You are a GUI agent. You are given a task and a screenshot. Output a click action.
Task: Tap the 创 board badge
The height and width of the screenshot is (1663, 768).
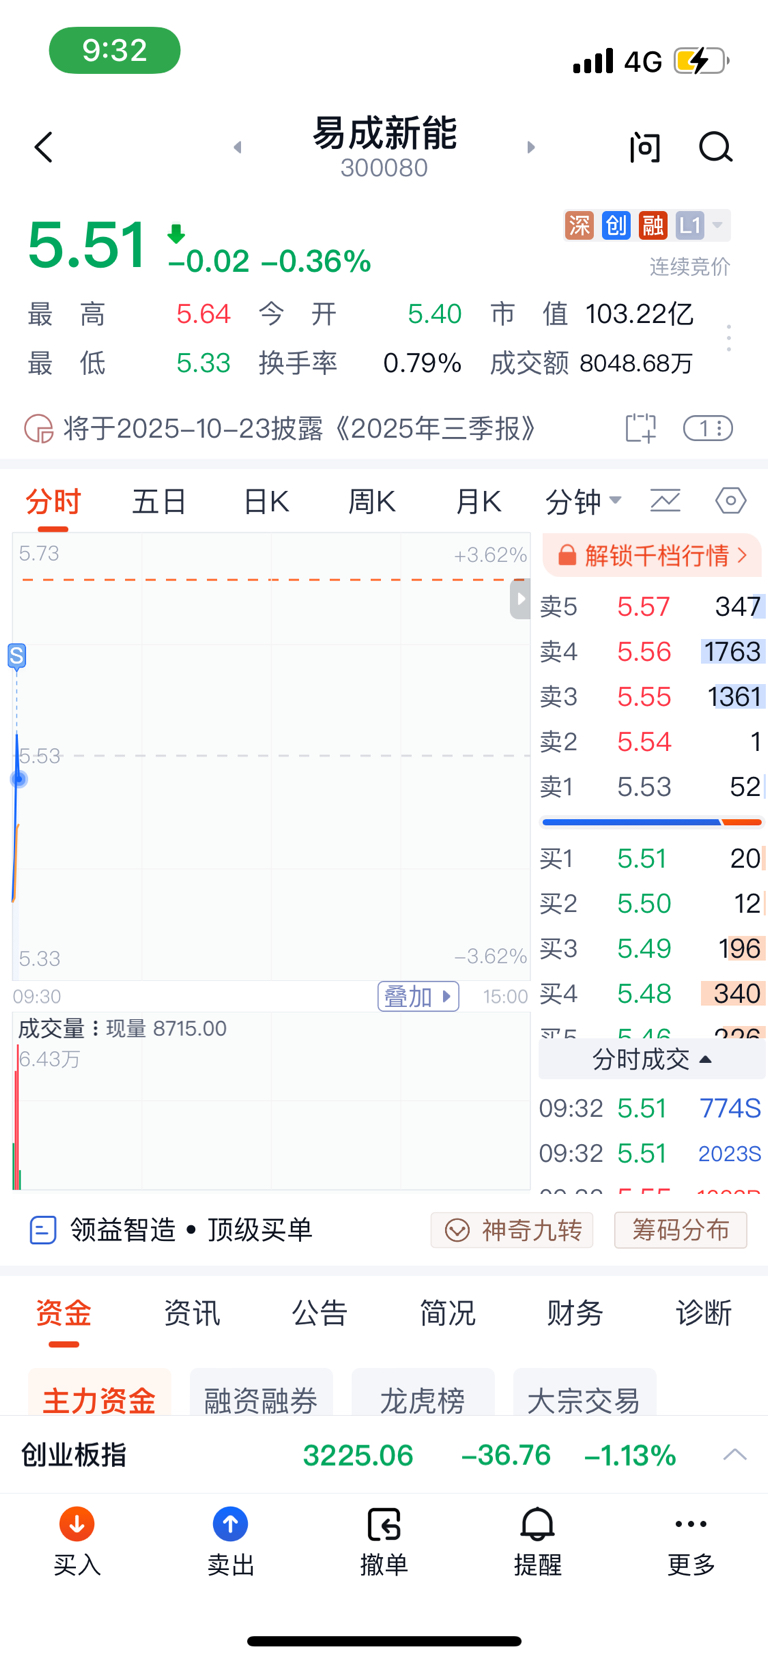click(x=616, y=225)
